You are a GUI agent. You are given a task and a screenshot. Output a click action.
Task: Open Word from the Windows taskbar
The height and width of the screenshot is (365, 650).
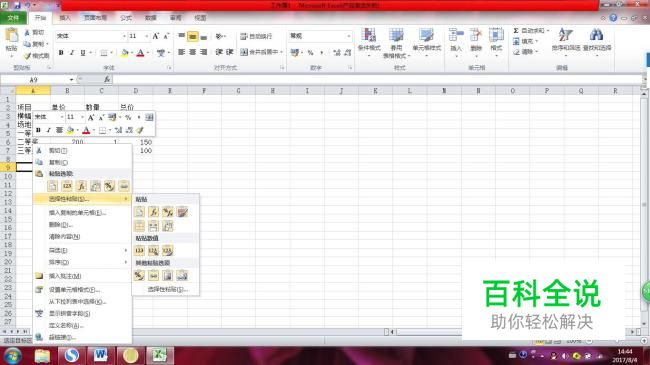(x=101, y=355)
